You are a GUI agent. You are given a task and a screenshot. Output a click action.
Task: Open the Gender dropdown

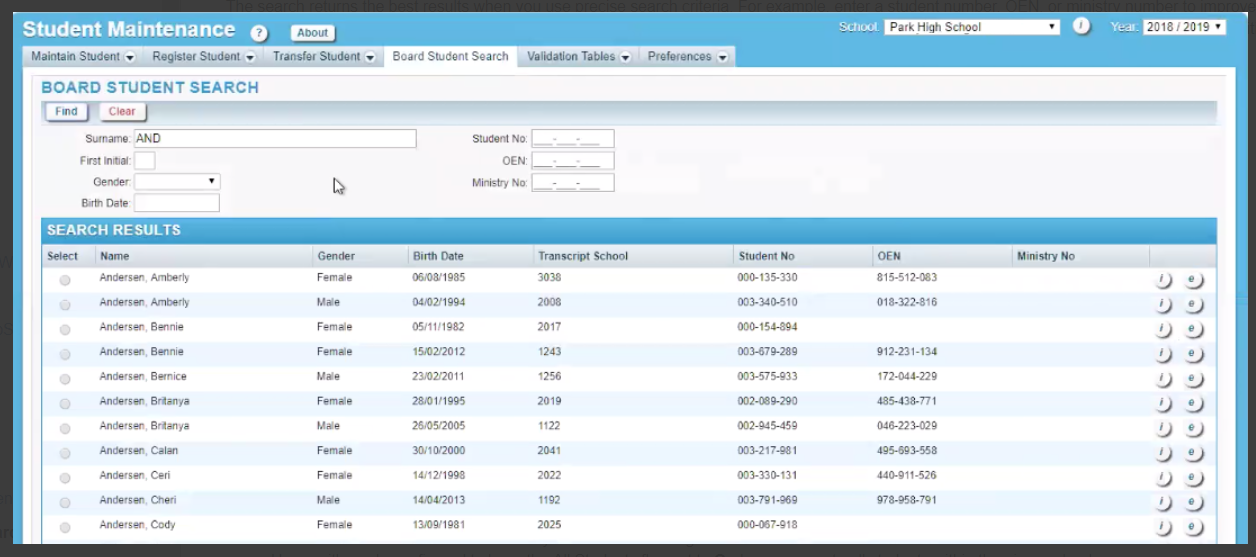tap(177, 182)
